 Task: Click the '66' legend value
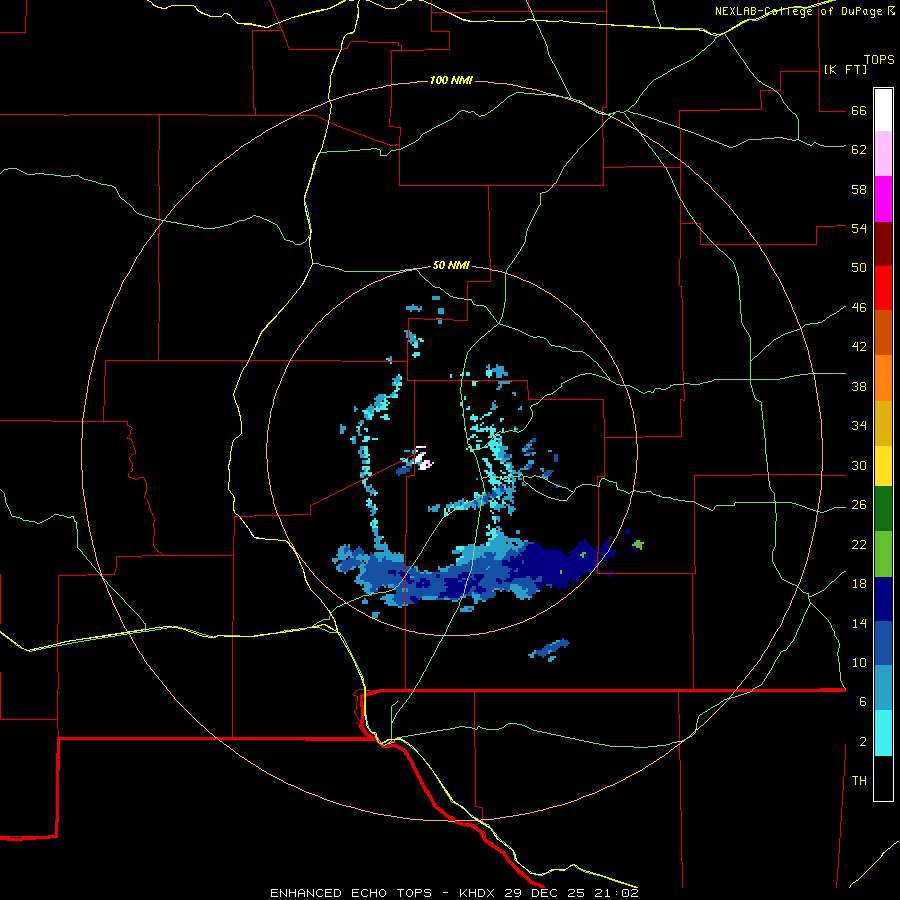pos(859,111)
